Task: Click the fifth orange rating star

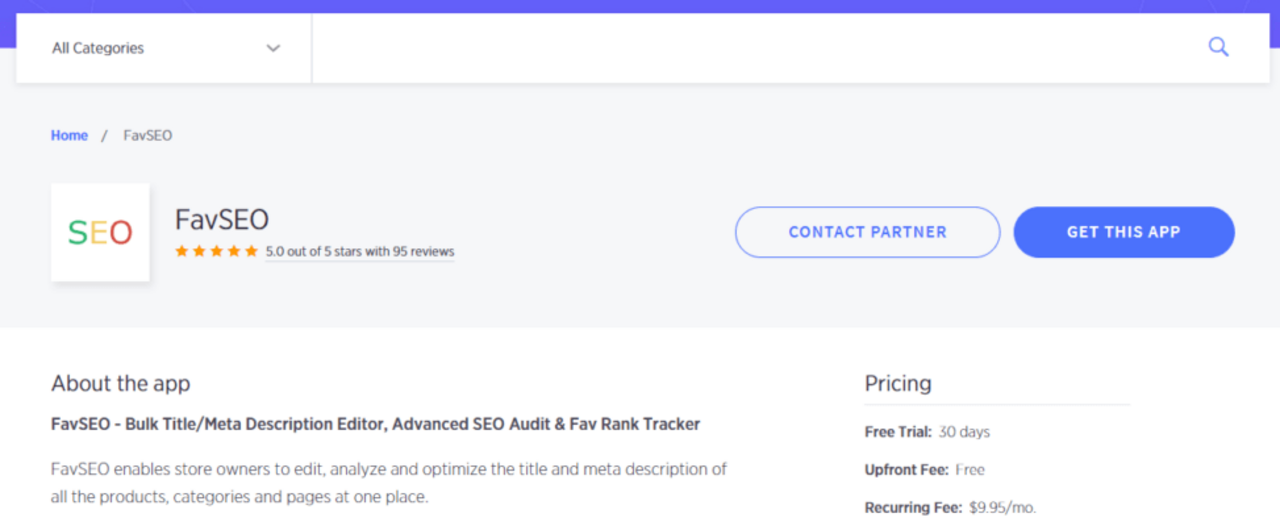Action: (x=250, y=252)
